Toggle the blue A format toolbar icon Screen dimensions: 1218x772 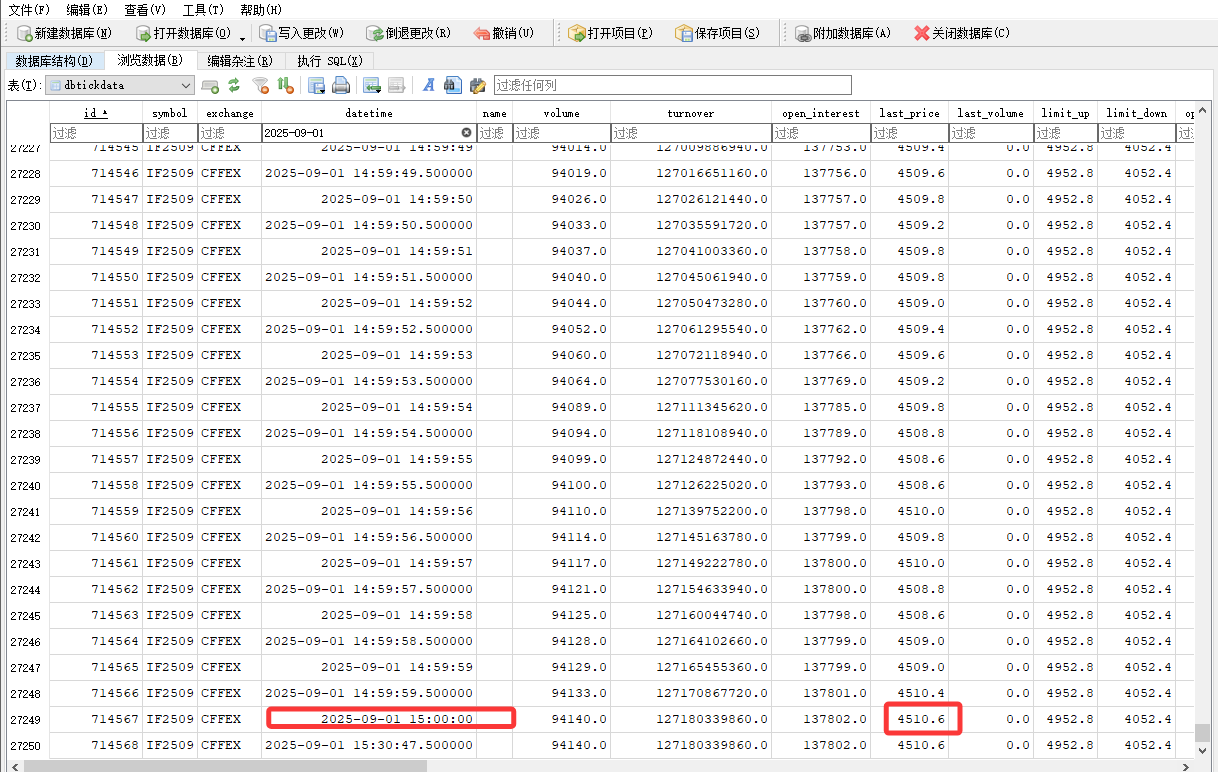pyautogui.click(x=428, y=85)
